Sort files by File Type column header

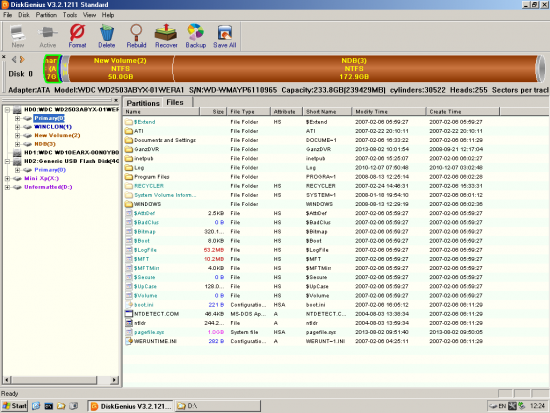click(249, 112)
